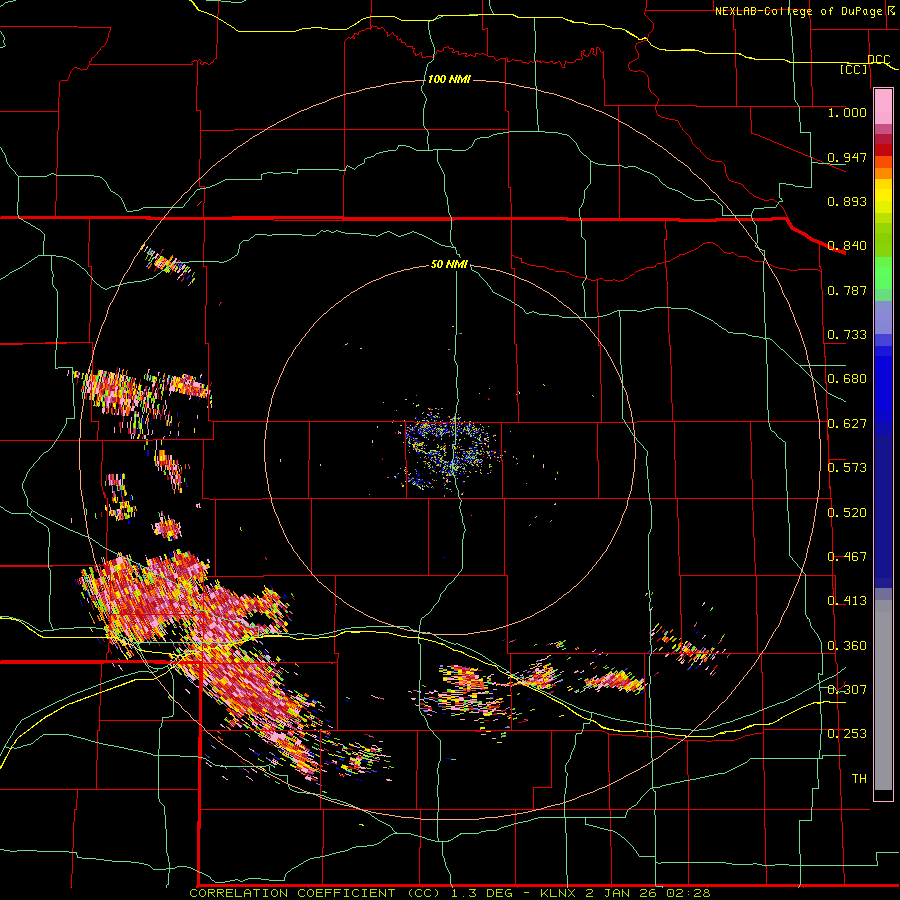Select the 0.947 scale value
This screenshot has height=900, width=900.
pyautogui.click(x=847, y=157)
